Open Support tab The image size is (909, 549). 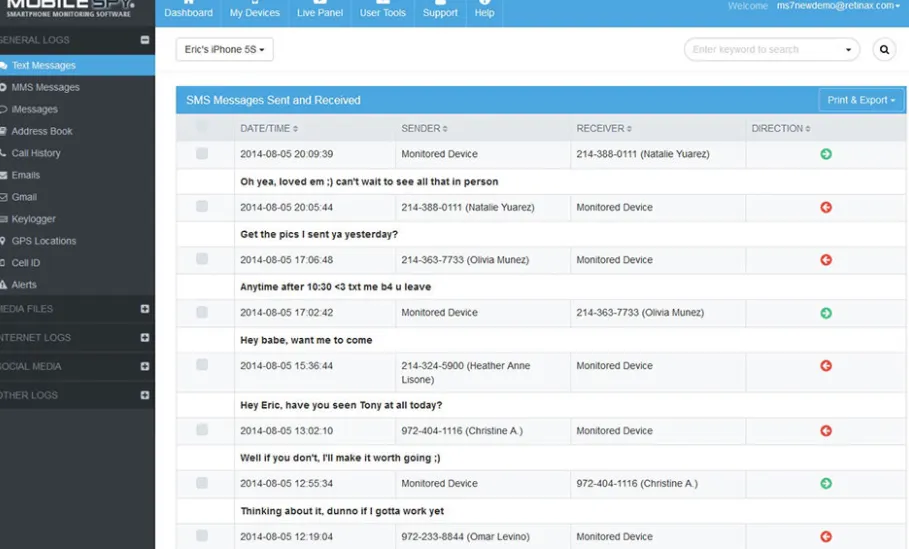click(440, 12)
